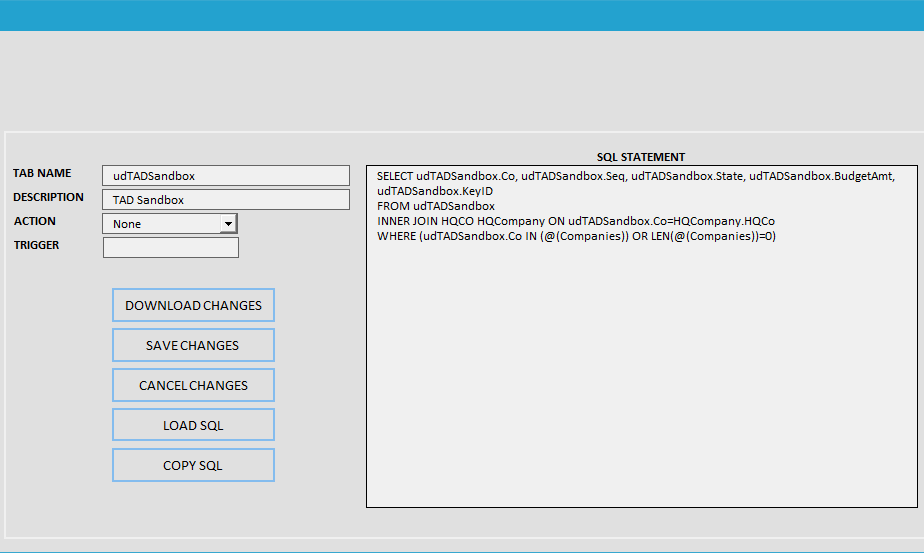Image resolution: width=924 pixels, height=553 pixels.
Task: Click the LOAD SQL button
Action: tap(193, 425)
